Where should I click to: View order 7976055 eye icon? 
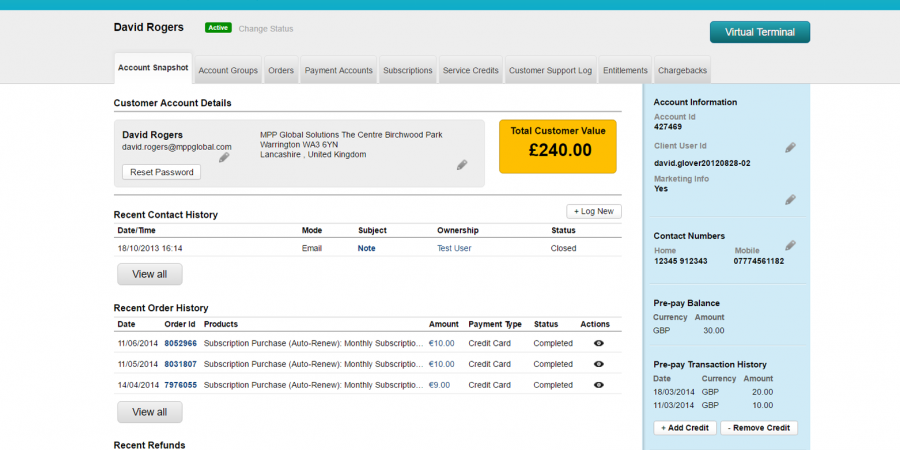(598, 385)
